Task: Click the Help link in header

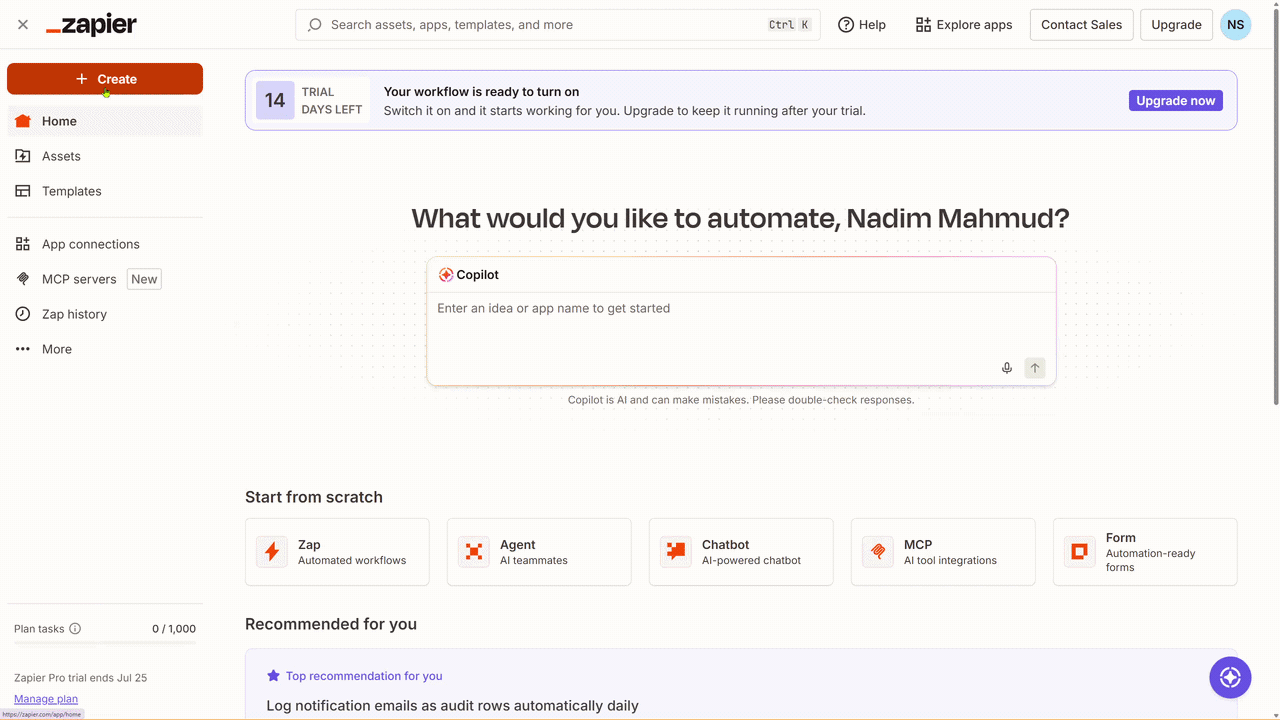Action: tap(862, 25)
